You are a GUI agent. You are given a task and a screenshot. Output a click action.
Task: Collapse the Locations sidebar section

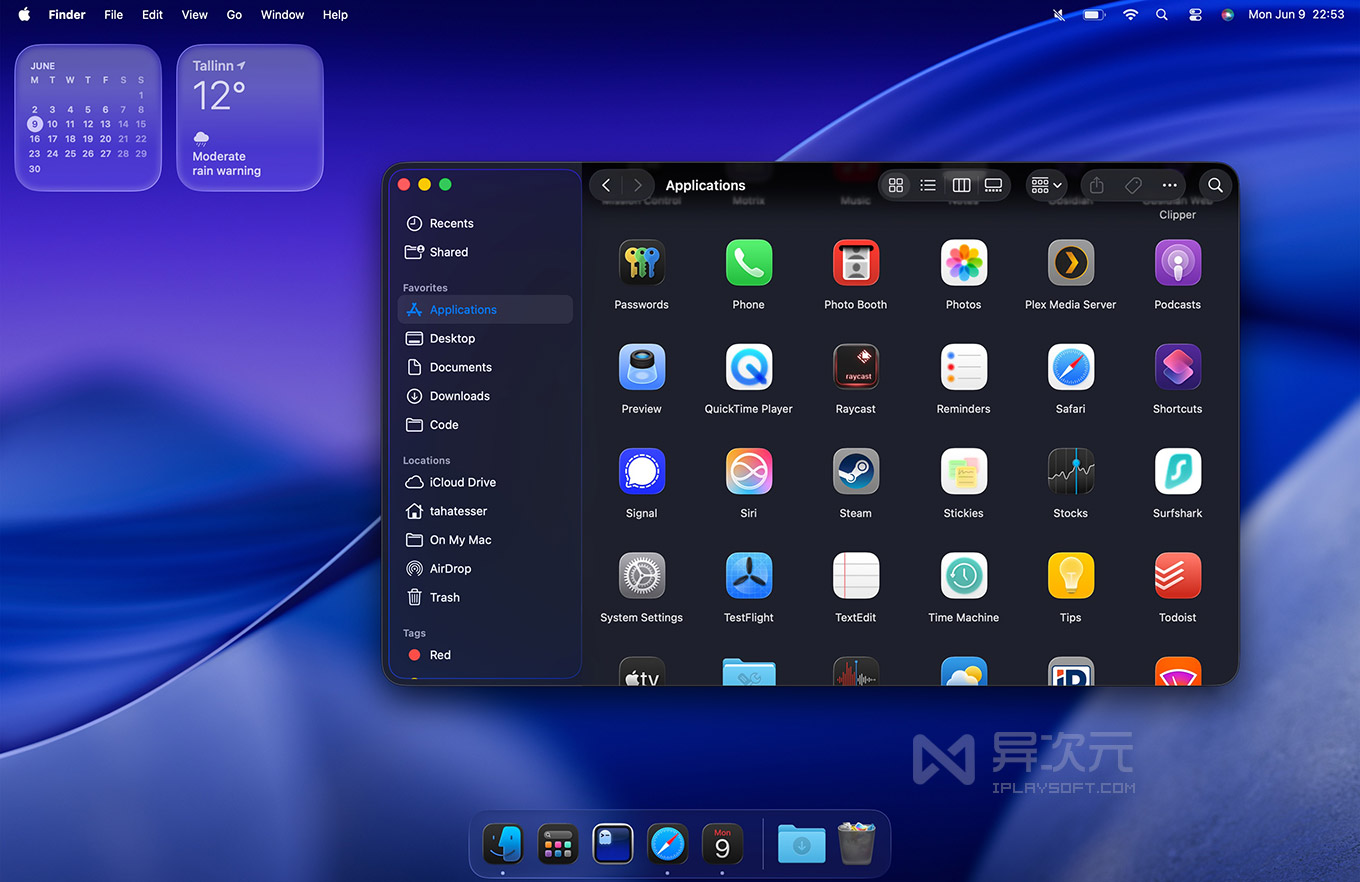pyautogui.click(x=426, y=460)
